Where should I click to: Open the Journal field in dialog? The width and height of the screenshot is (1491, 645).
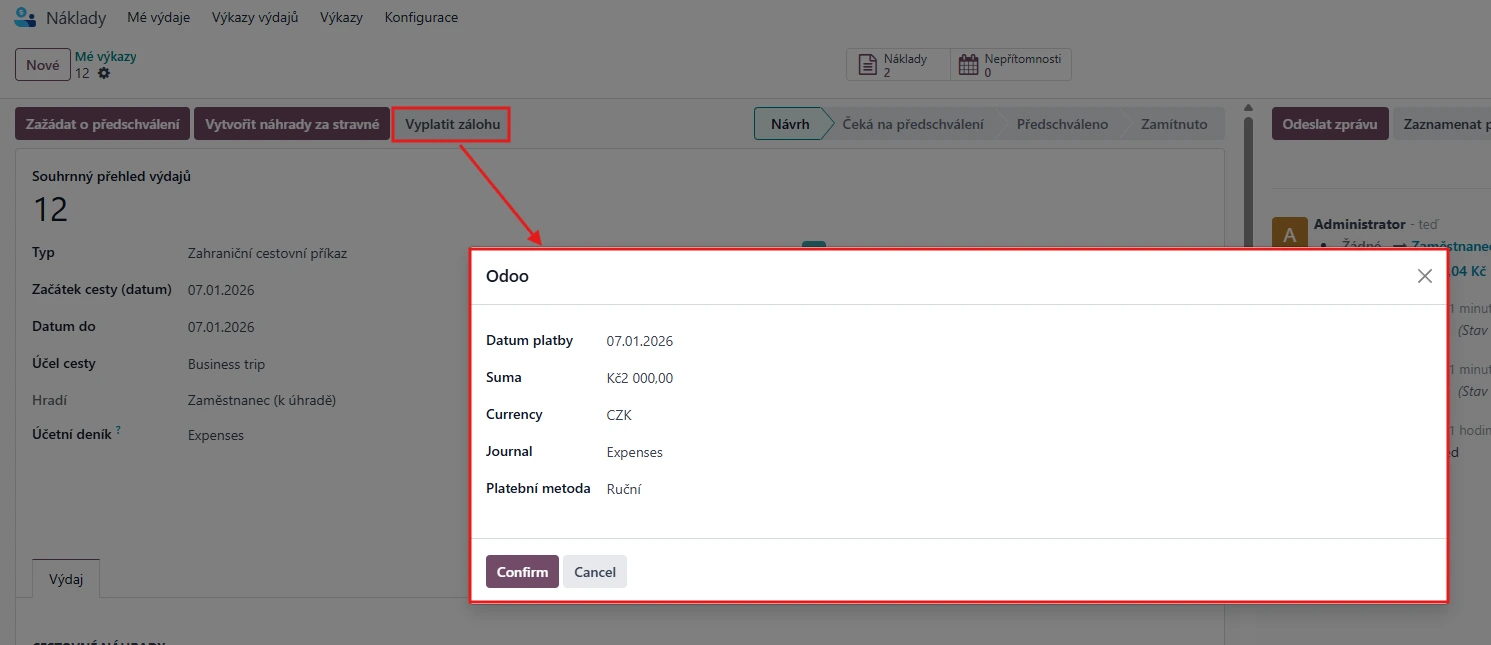[635, 452]
